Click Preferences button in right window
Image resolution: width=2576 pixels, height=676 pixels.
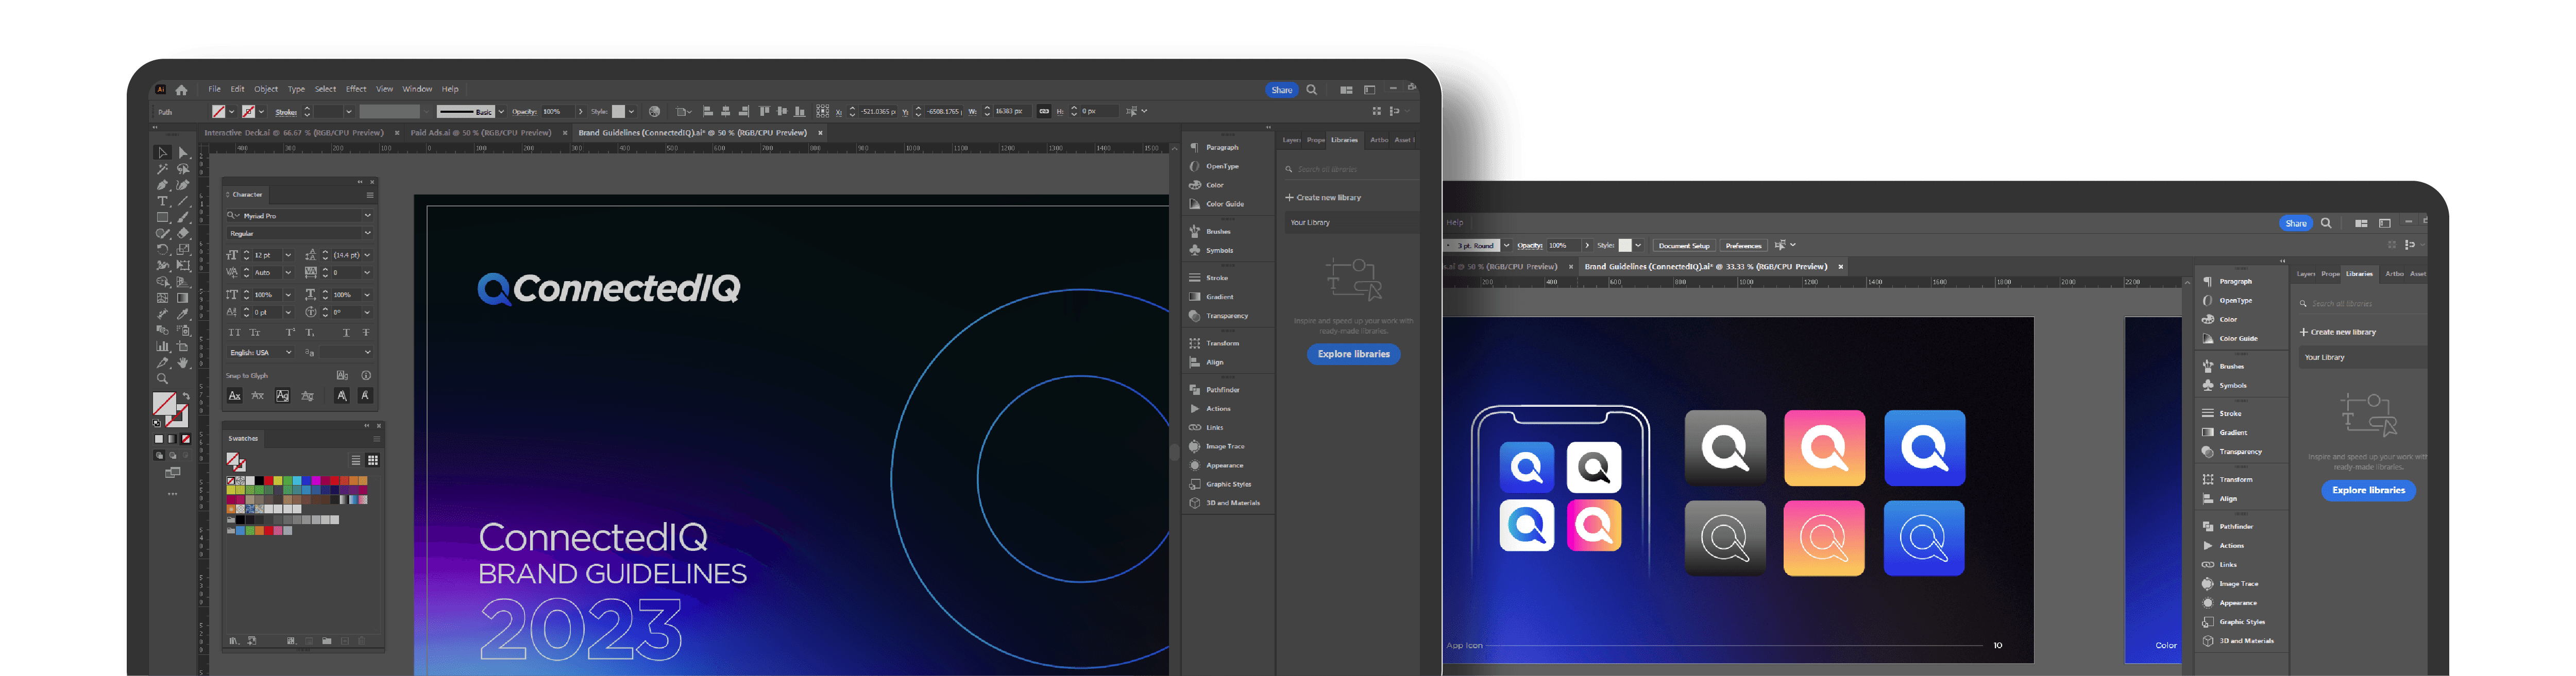click(x=1743, y=245)
